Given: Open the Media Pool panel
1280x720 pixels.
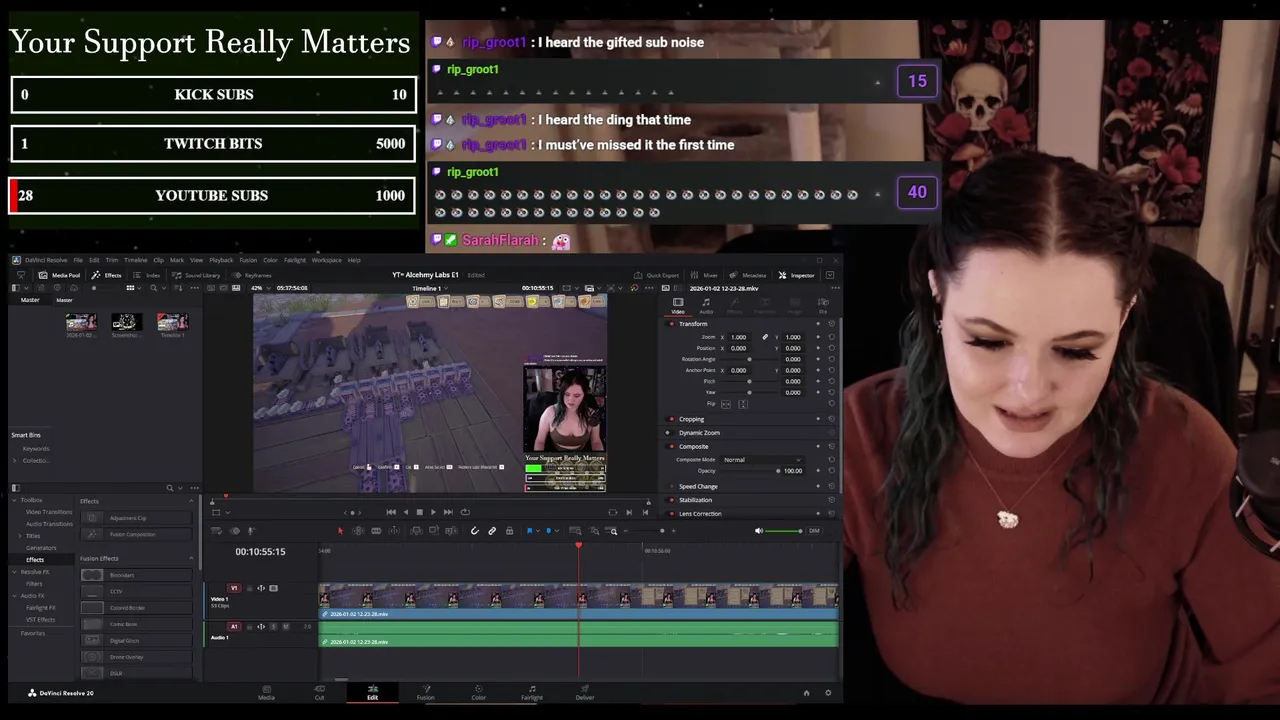Looking at the screenshot, I should [x=59, y=275].
